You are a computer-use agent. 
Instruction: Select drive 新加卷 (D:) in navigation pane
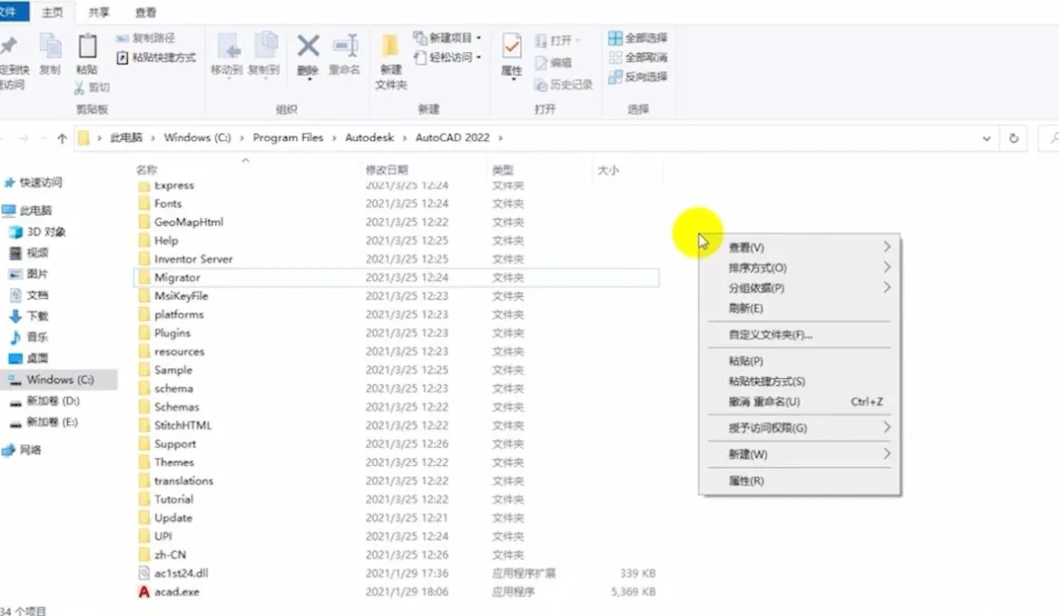click(x=45, y=401)
